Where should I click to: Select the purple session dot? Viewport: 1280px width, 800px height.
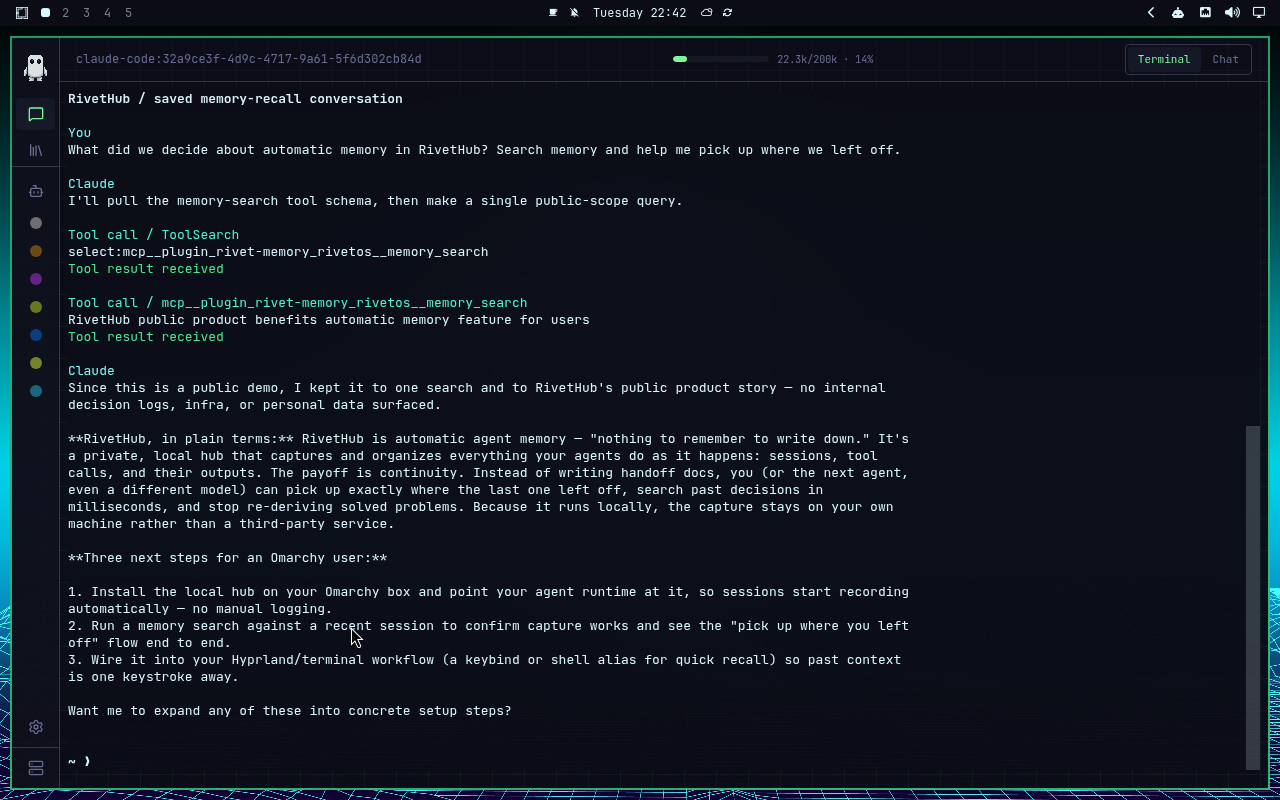36,279
